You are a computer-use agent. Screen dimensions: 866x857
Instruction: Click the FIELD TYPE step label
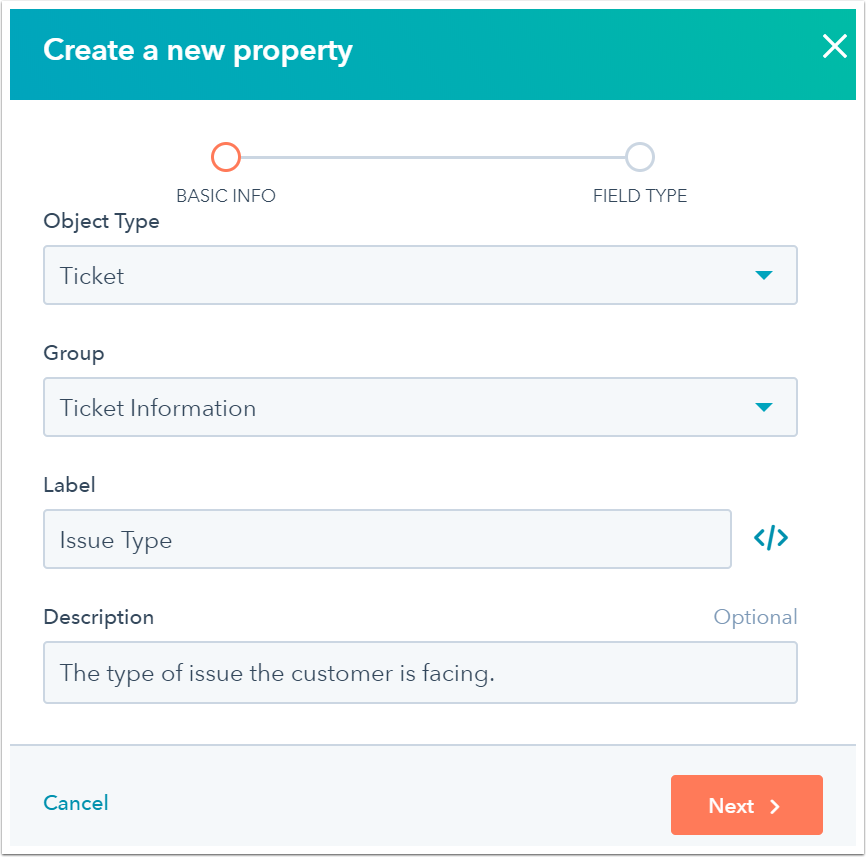[640, 196]
